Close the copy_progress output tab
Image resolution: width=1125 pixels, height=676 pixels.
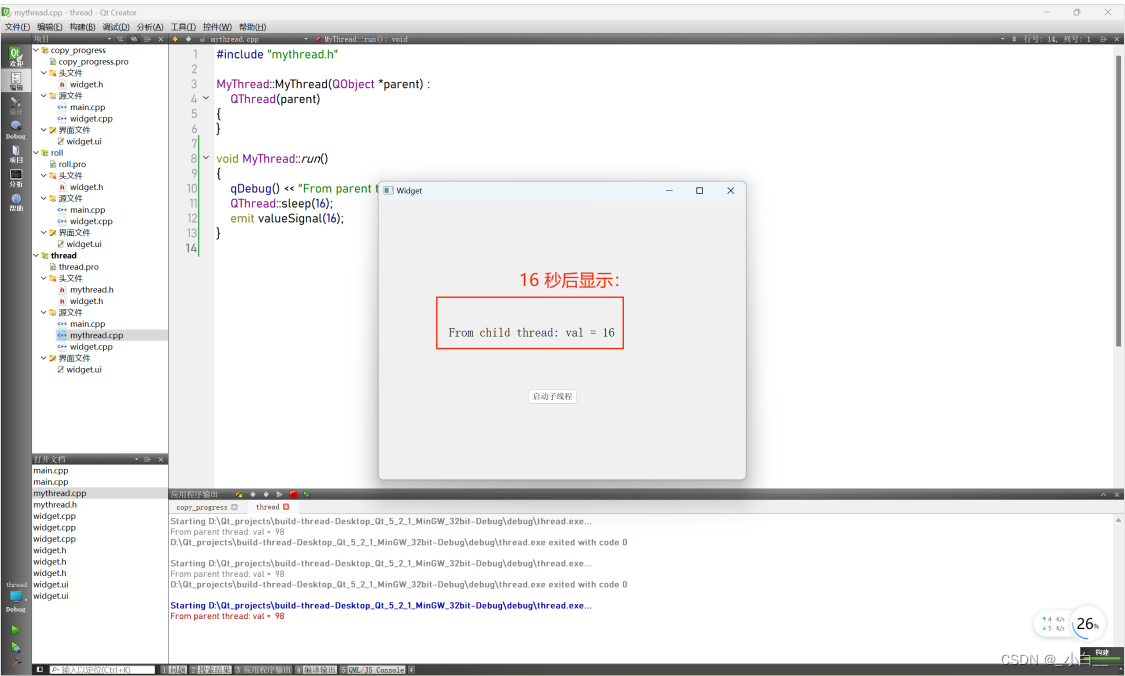pyautogui.click(x=234, y=507)
